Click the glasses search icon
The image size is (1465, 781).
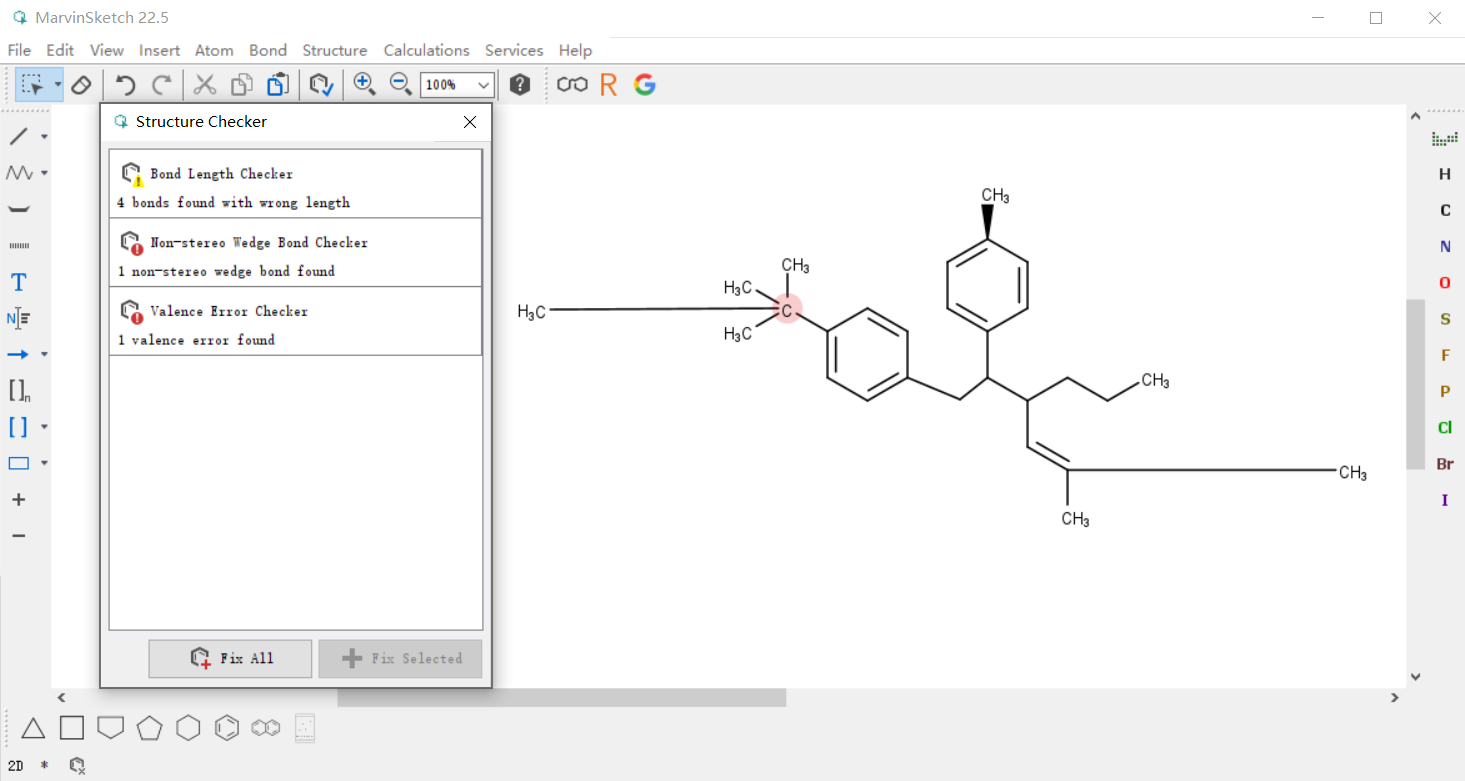(572, 85)
